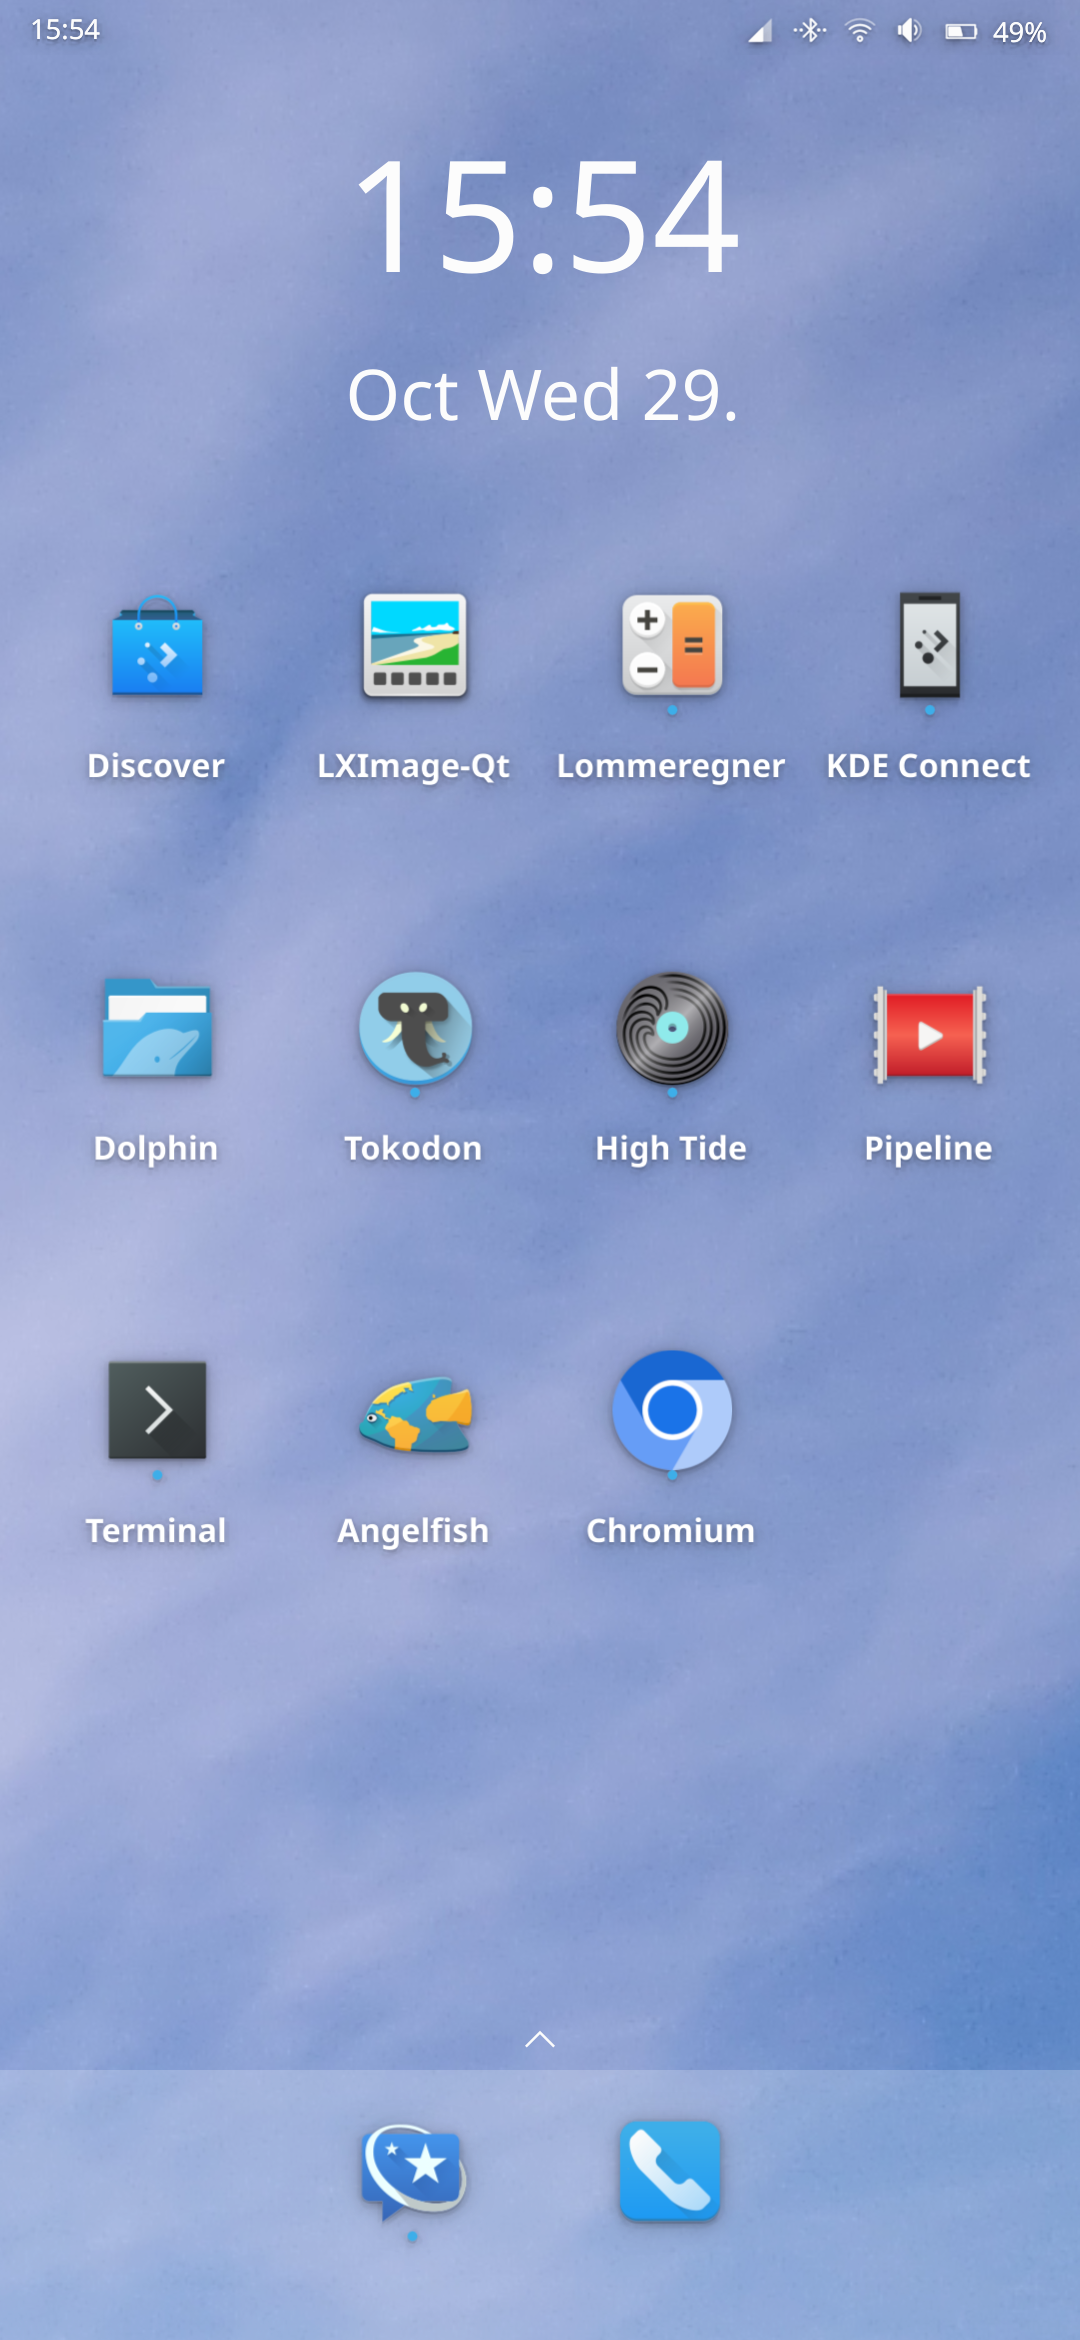
Task: Launch KDE Connect
Action: (x=929, y=647)
